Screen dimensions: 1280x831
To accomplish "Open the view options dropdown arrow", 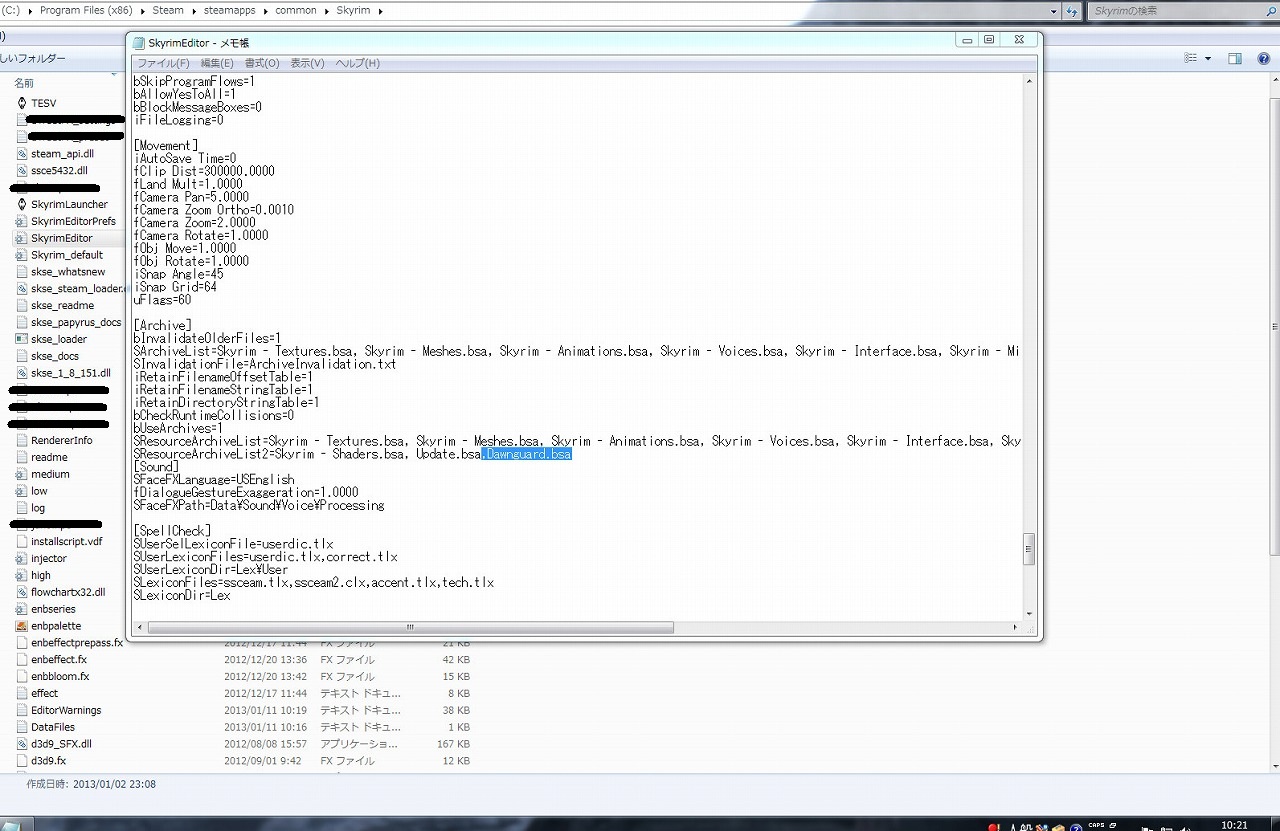I will [1208, 59].
